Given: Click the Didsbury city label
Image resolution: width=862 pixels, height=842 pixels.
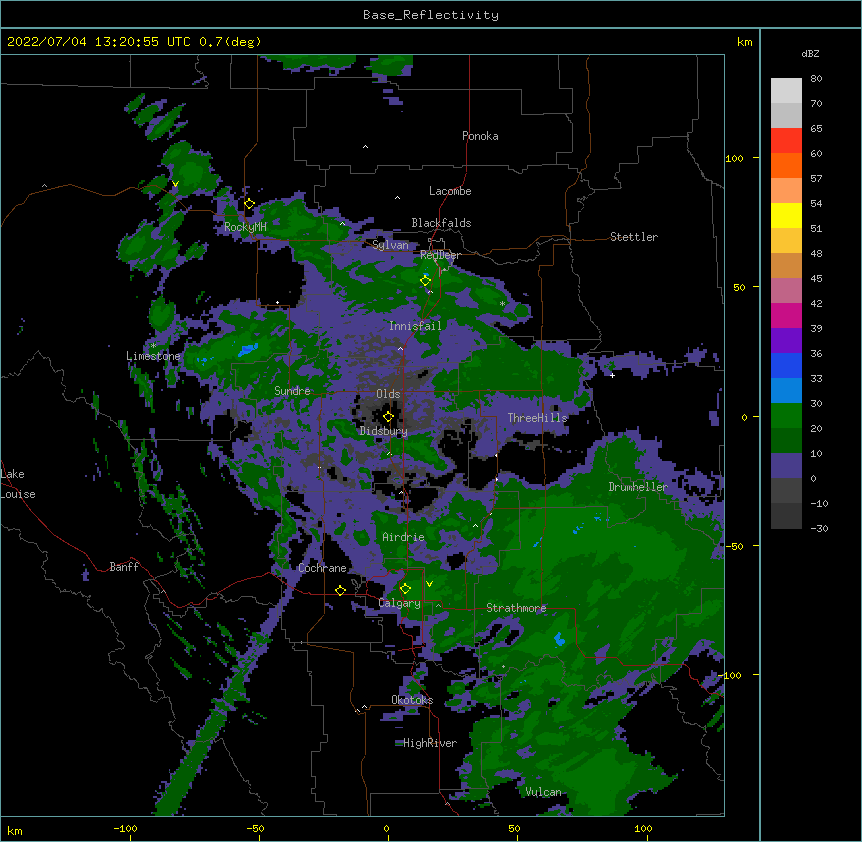Looking at the screenshot, I should pos(384,431).
